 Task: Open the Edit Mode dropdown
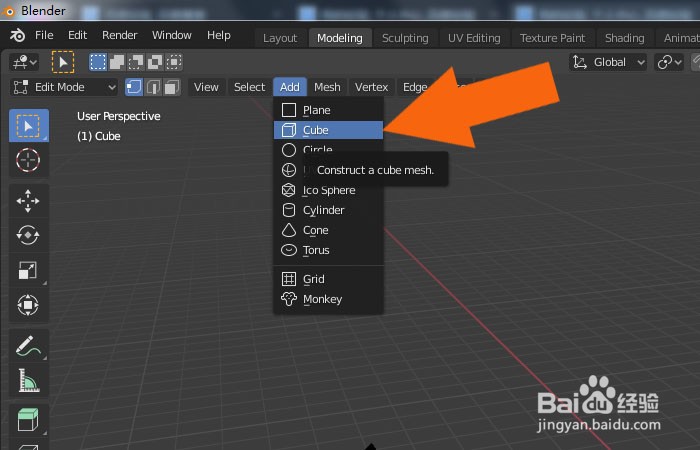coord(64,87)
